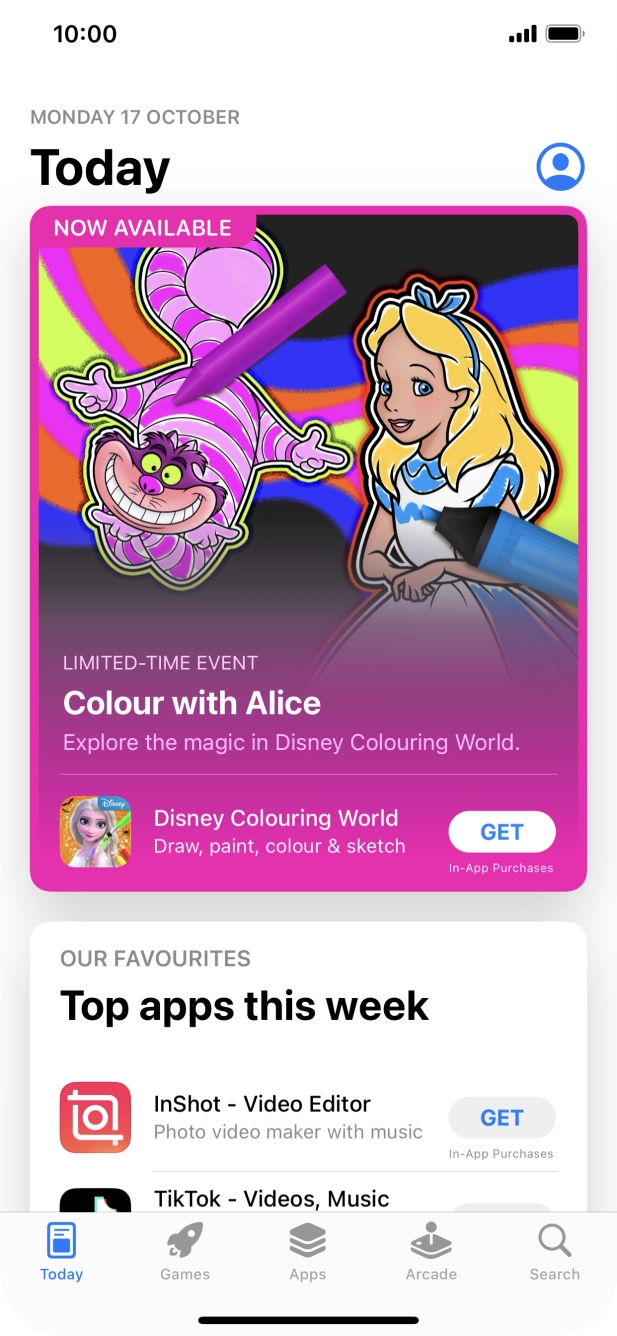Screen dimensions: 617x1336
Task: Tap the Disney Colouring World app icon
Action: pyautogui.click(x=95, y=831)
